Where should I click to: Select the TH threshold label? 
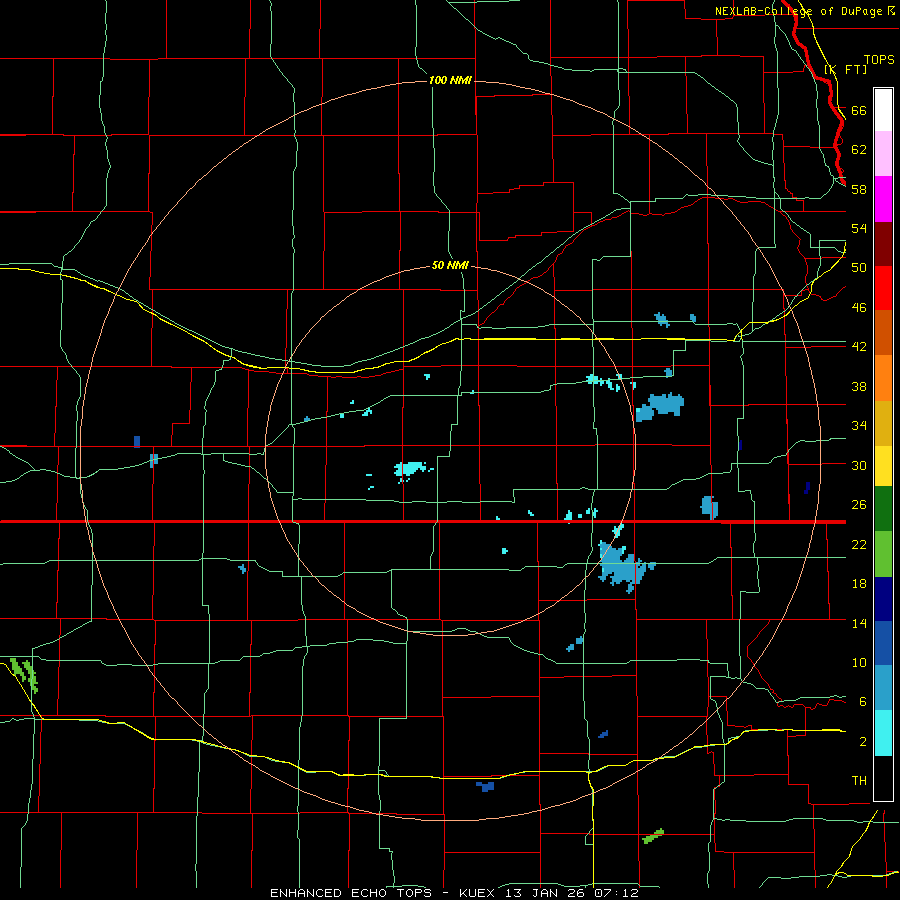(859, 781)
